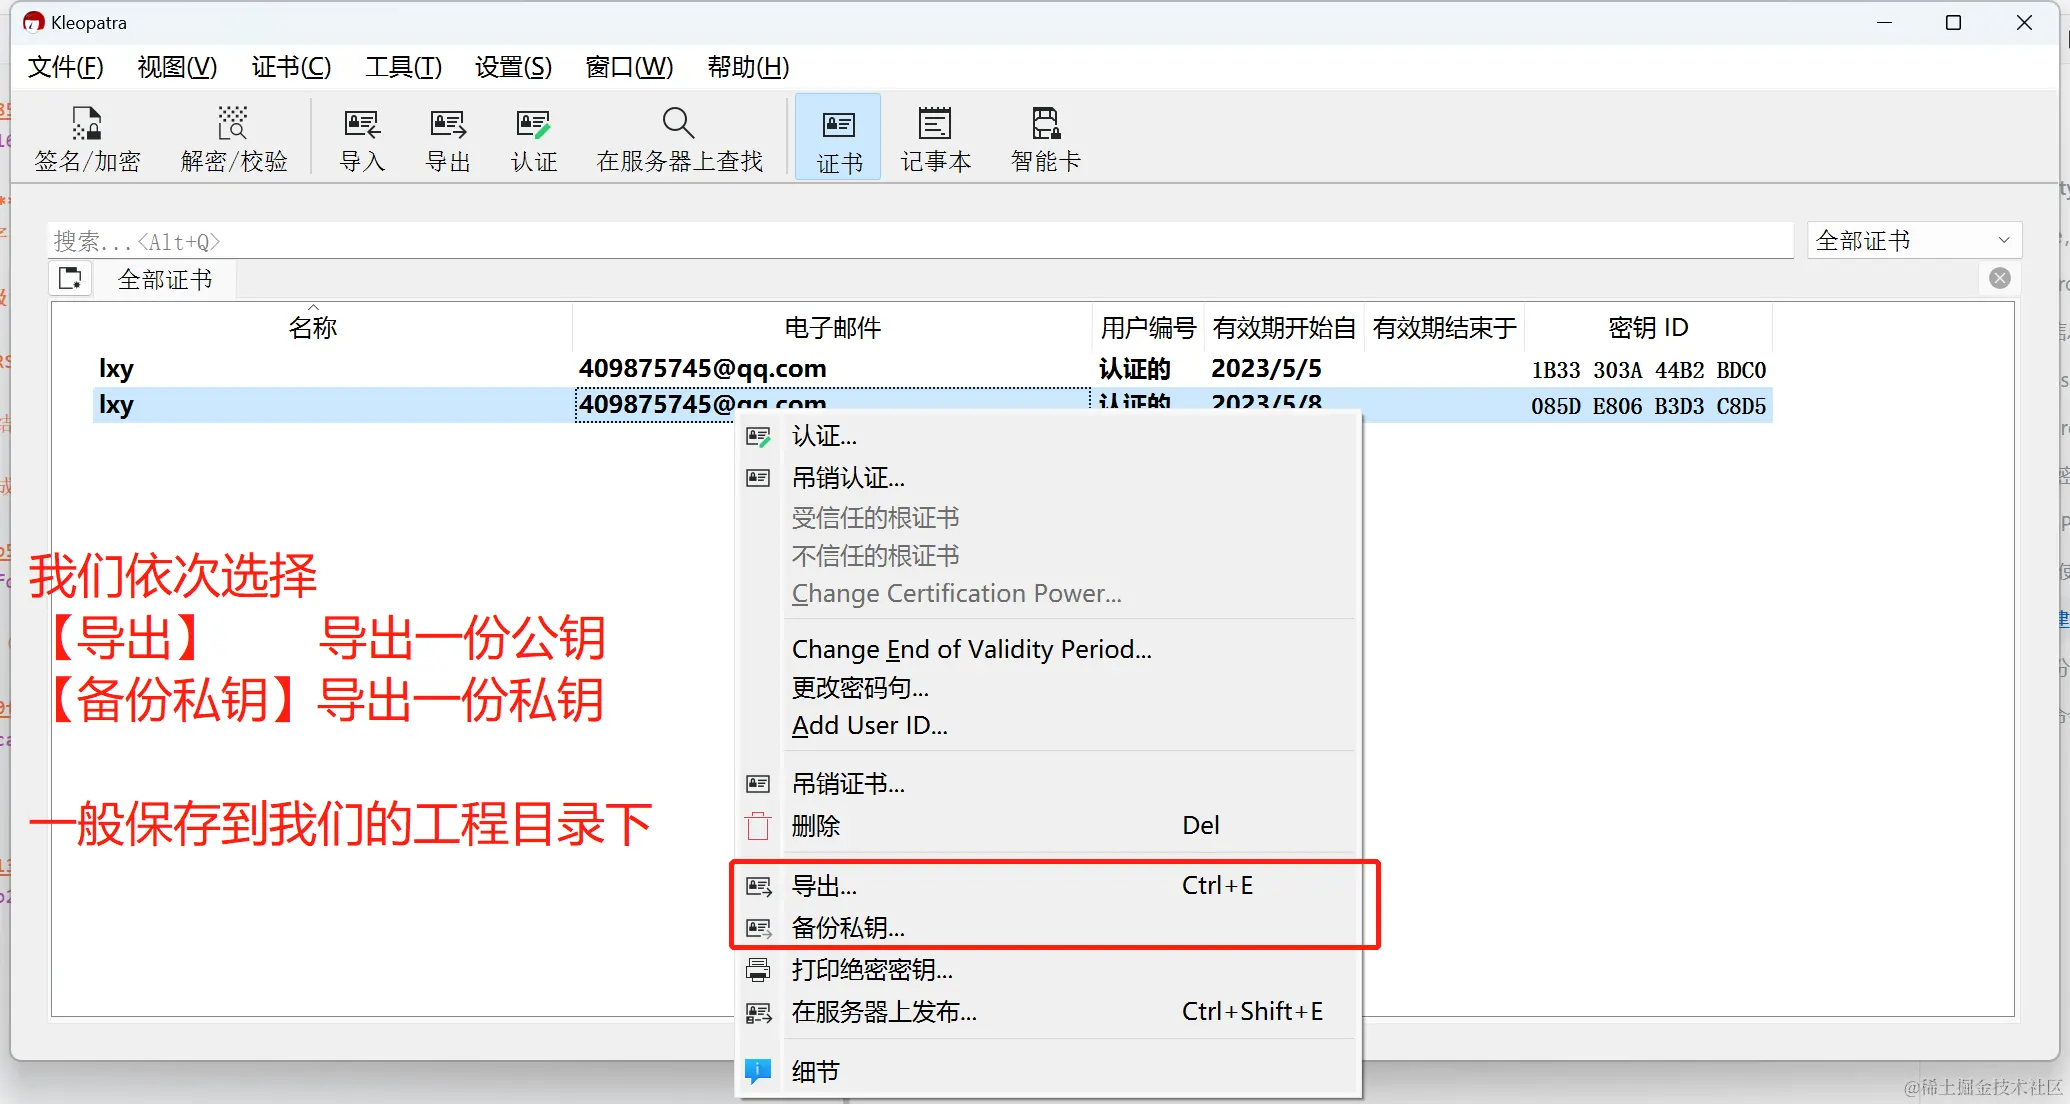Open the 文件(F) menu
2070x1104 pixels.
pyautogui.click(x=65, y=67)
